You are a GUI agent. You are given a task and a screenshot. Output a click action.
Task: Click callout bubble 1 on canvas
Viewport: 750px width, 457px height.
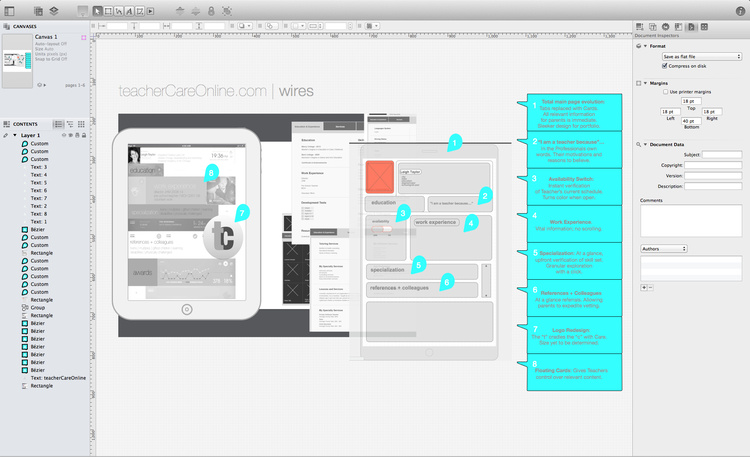tap(454, 142)
